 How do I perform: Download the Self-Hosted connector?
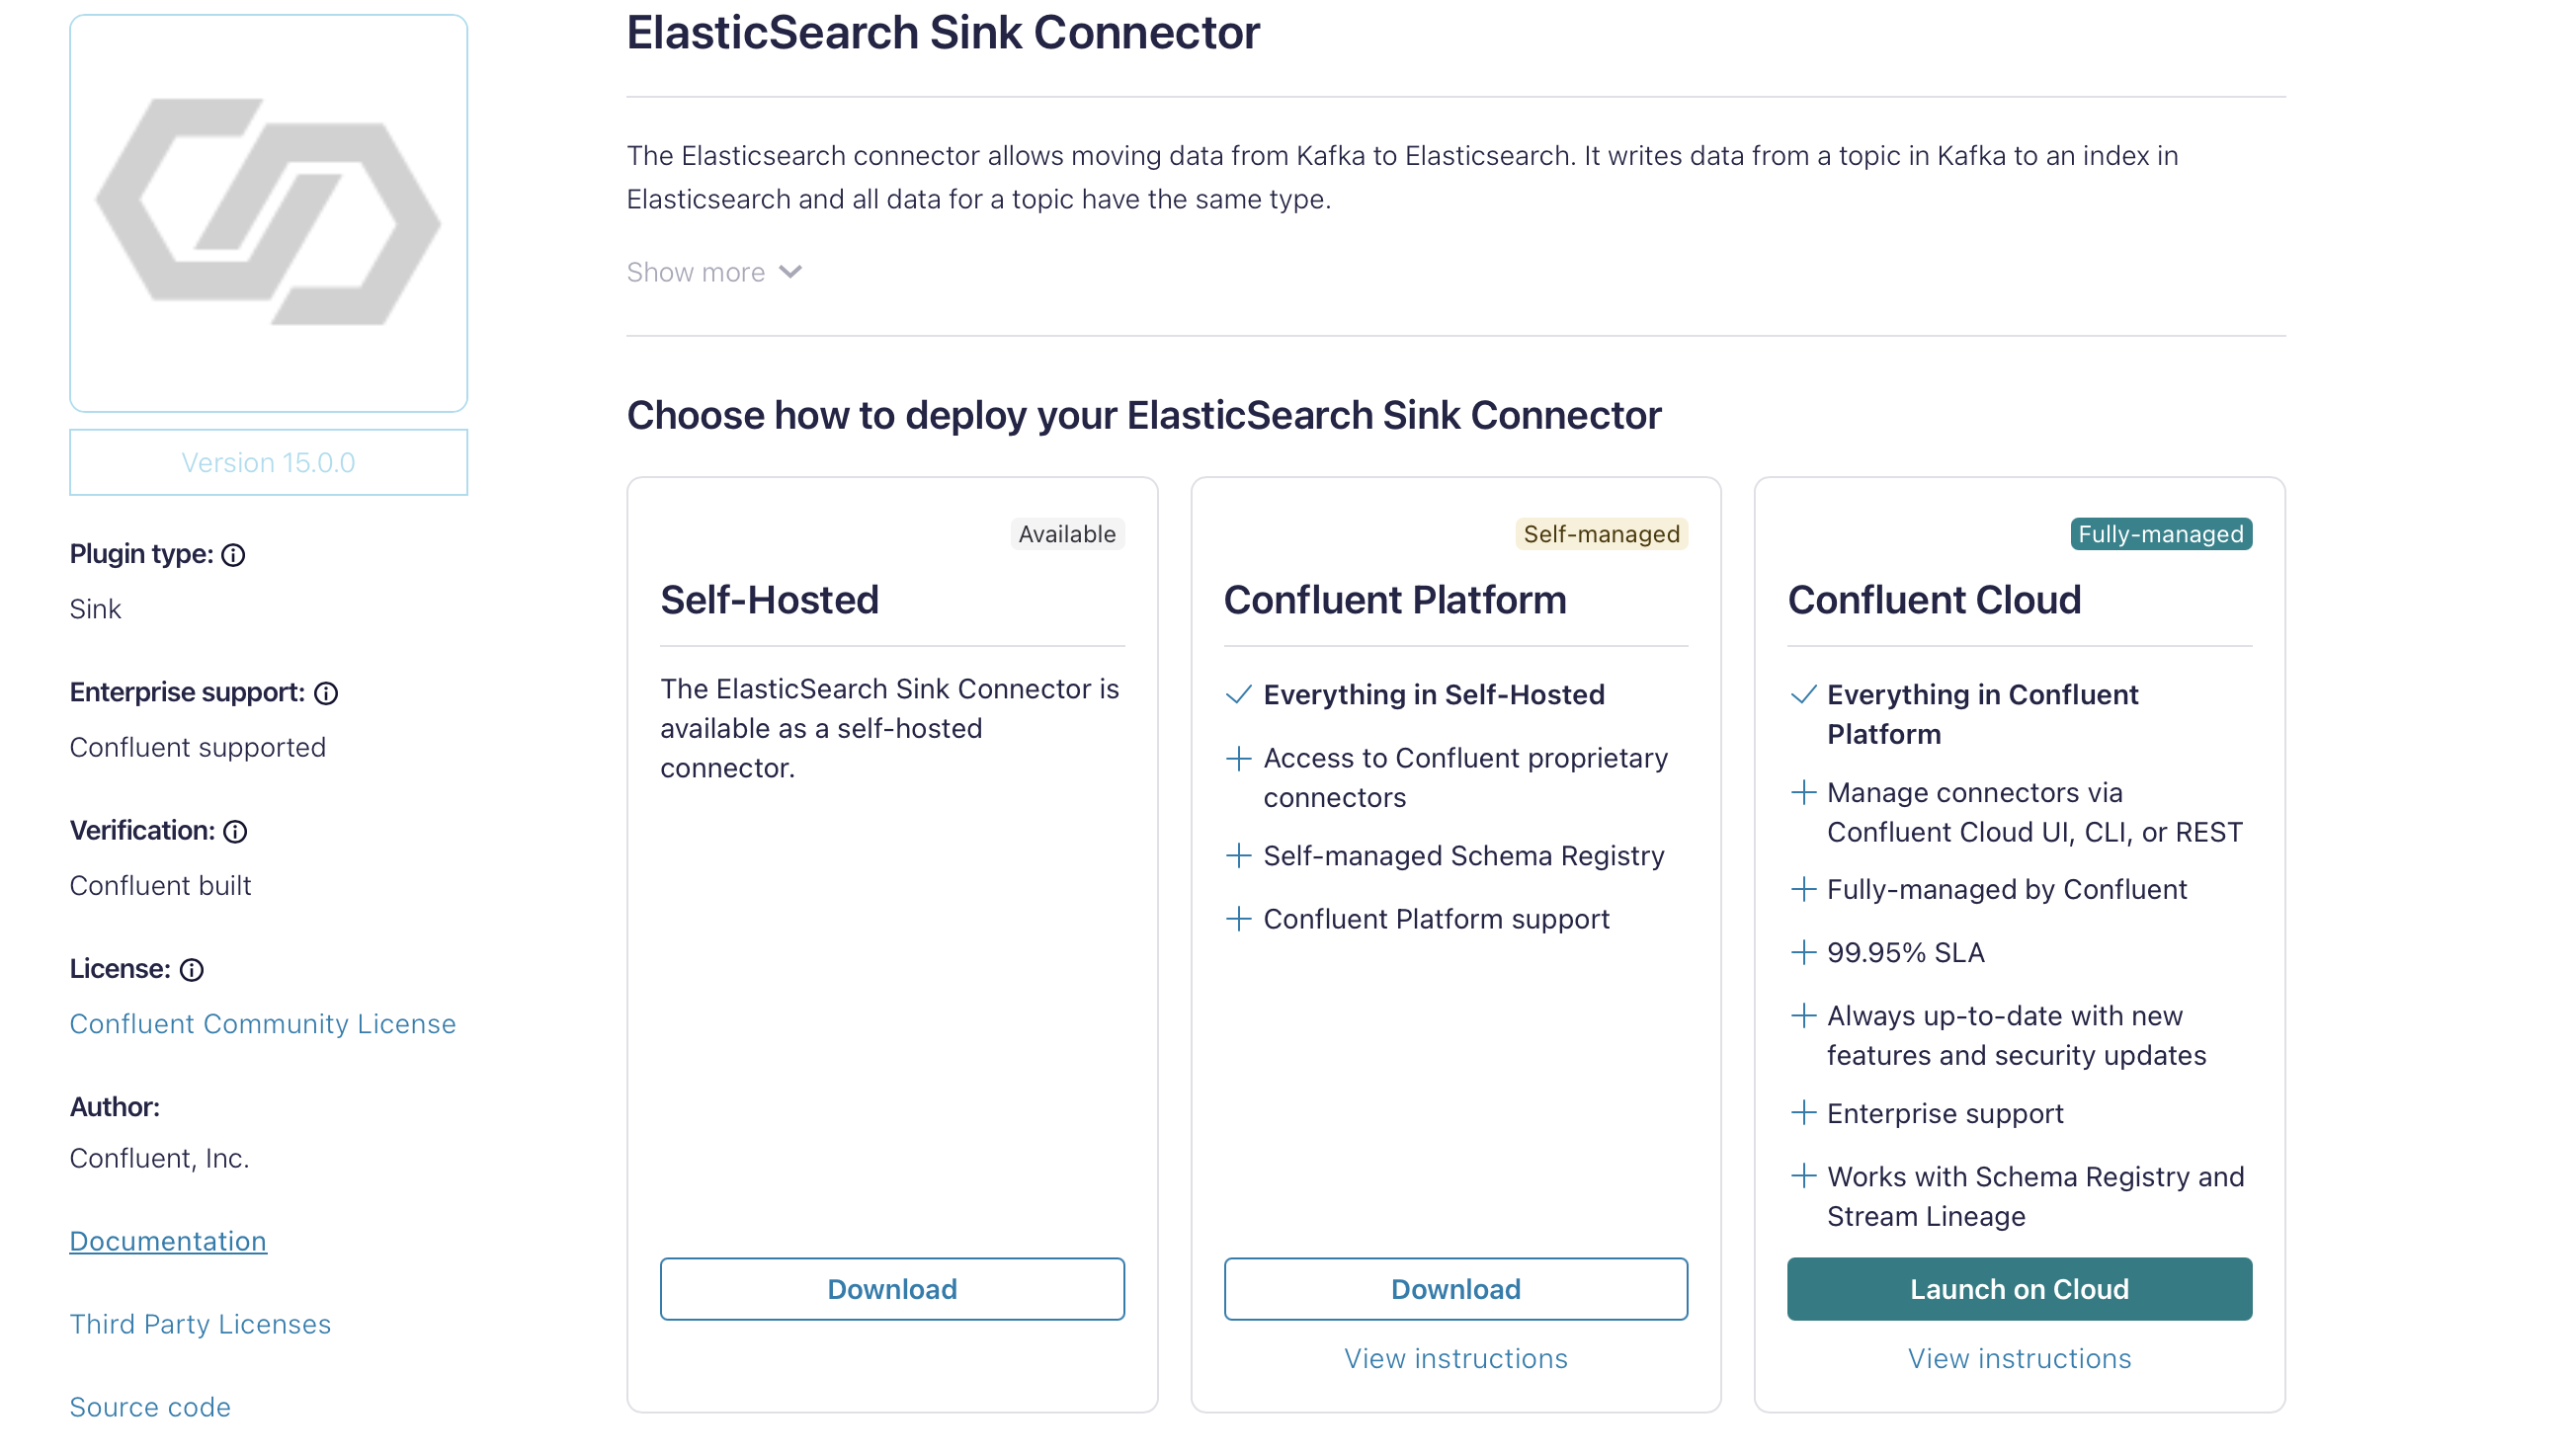pyautogui.click(x=891, y=1288)
